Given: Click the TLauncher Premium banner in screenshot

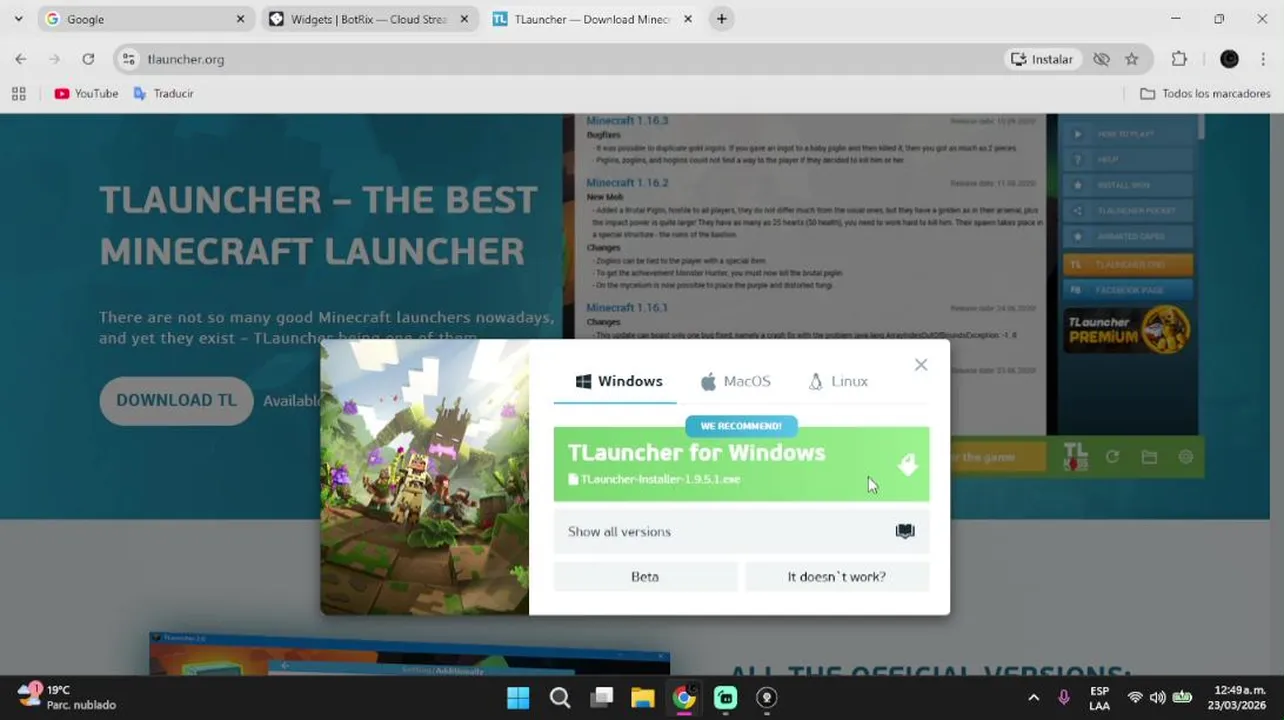Looking at the screenshot, I should (1128, 330).
